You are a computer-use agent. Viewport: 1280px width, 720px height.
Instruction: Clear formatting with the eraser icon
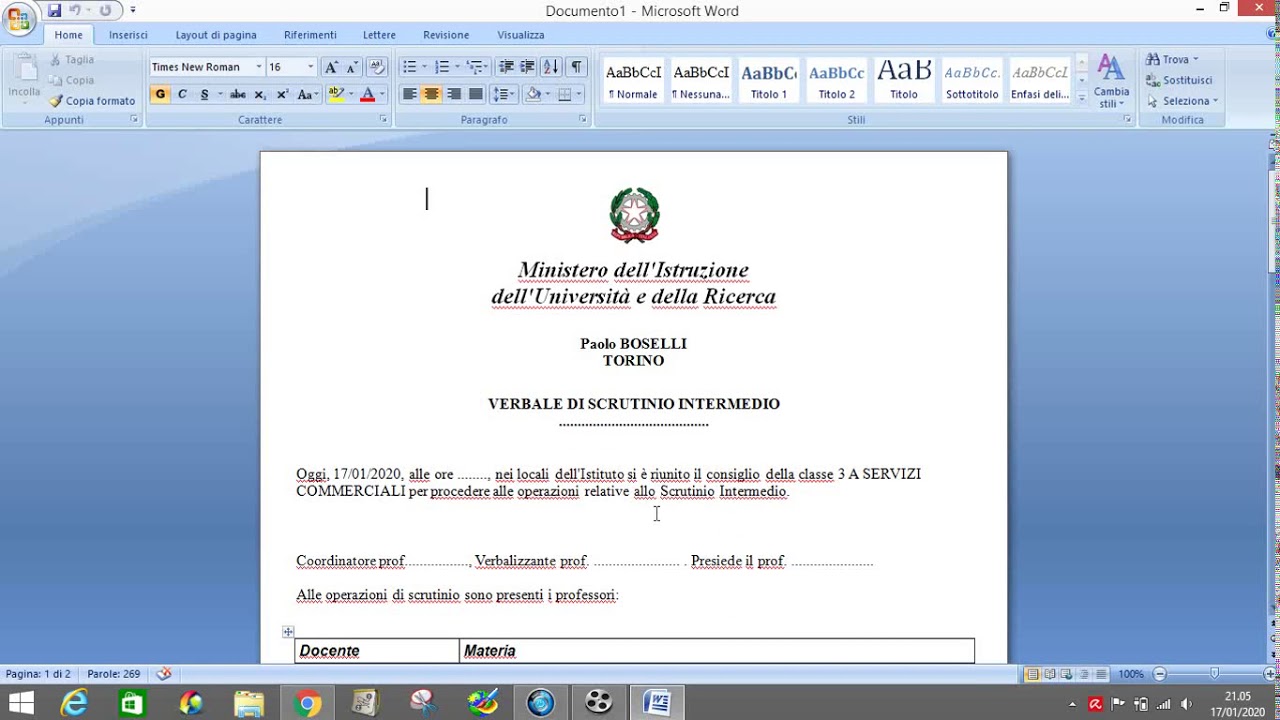click(377, 67)
